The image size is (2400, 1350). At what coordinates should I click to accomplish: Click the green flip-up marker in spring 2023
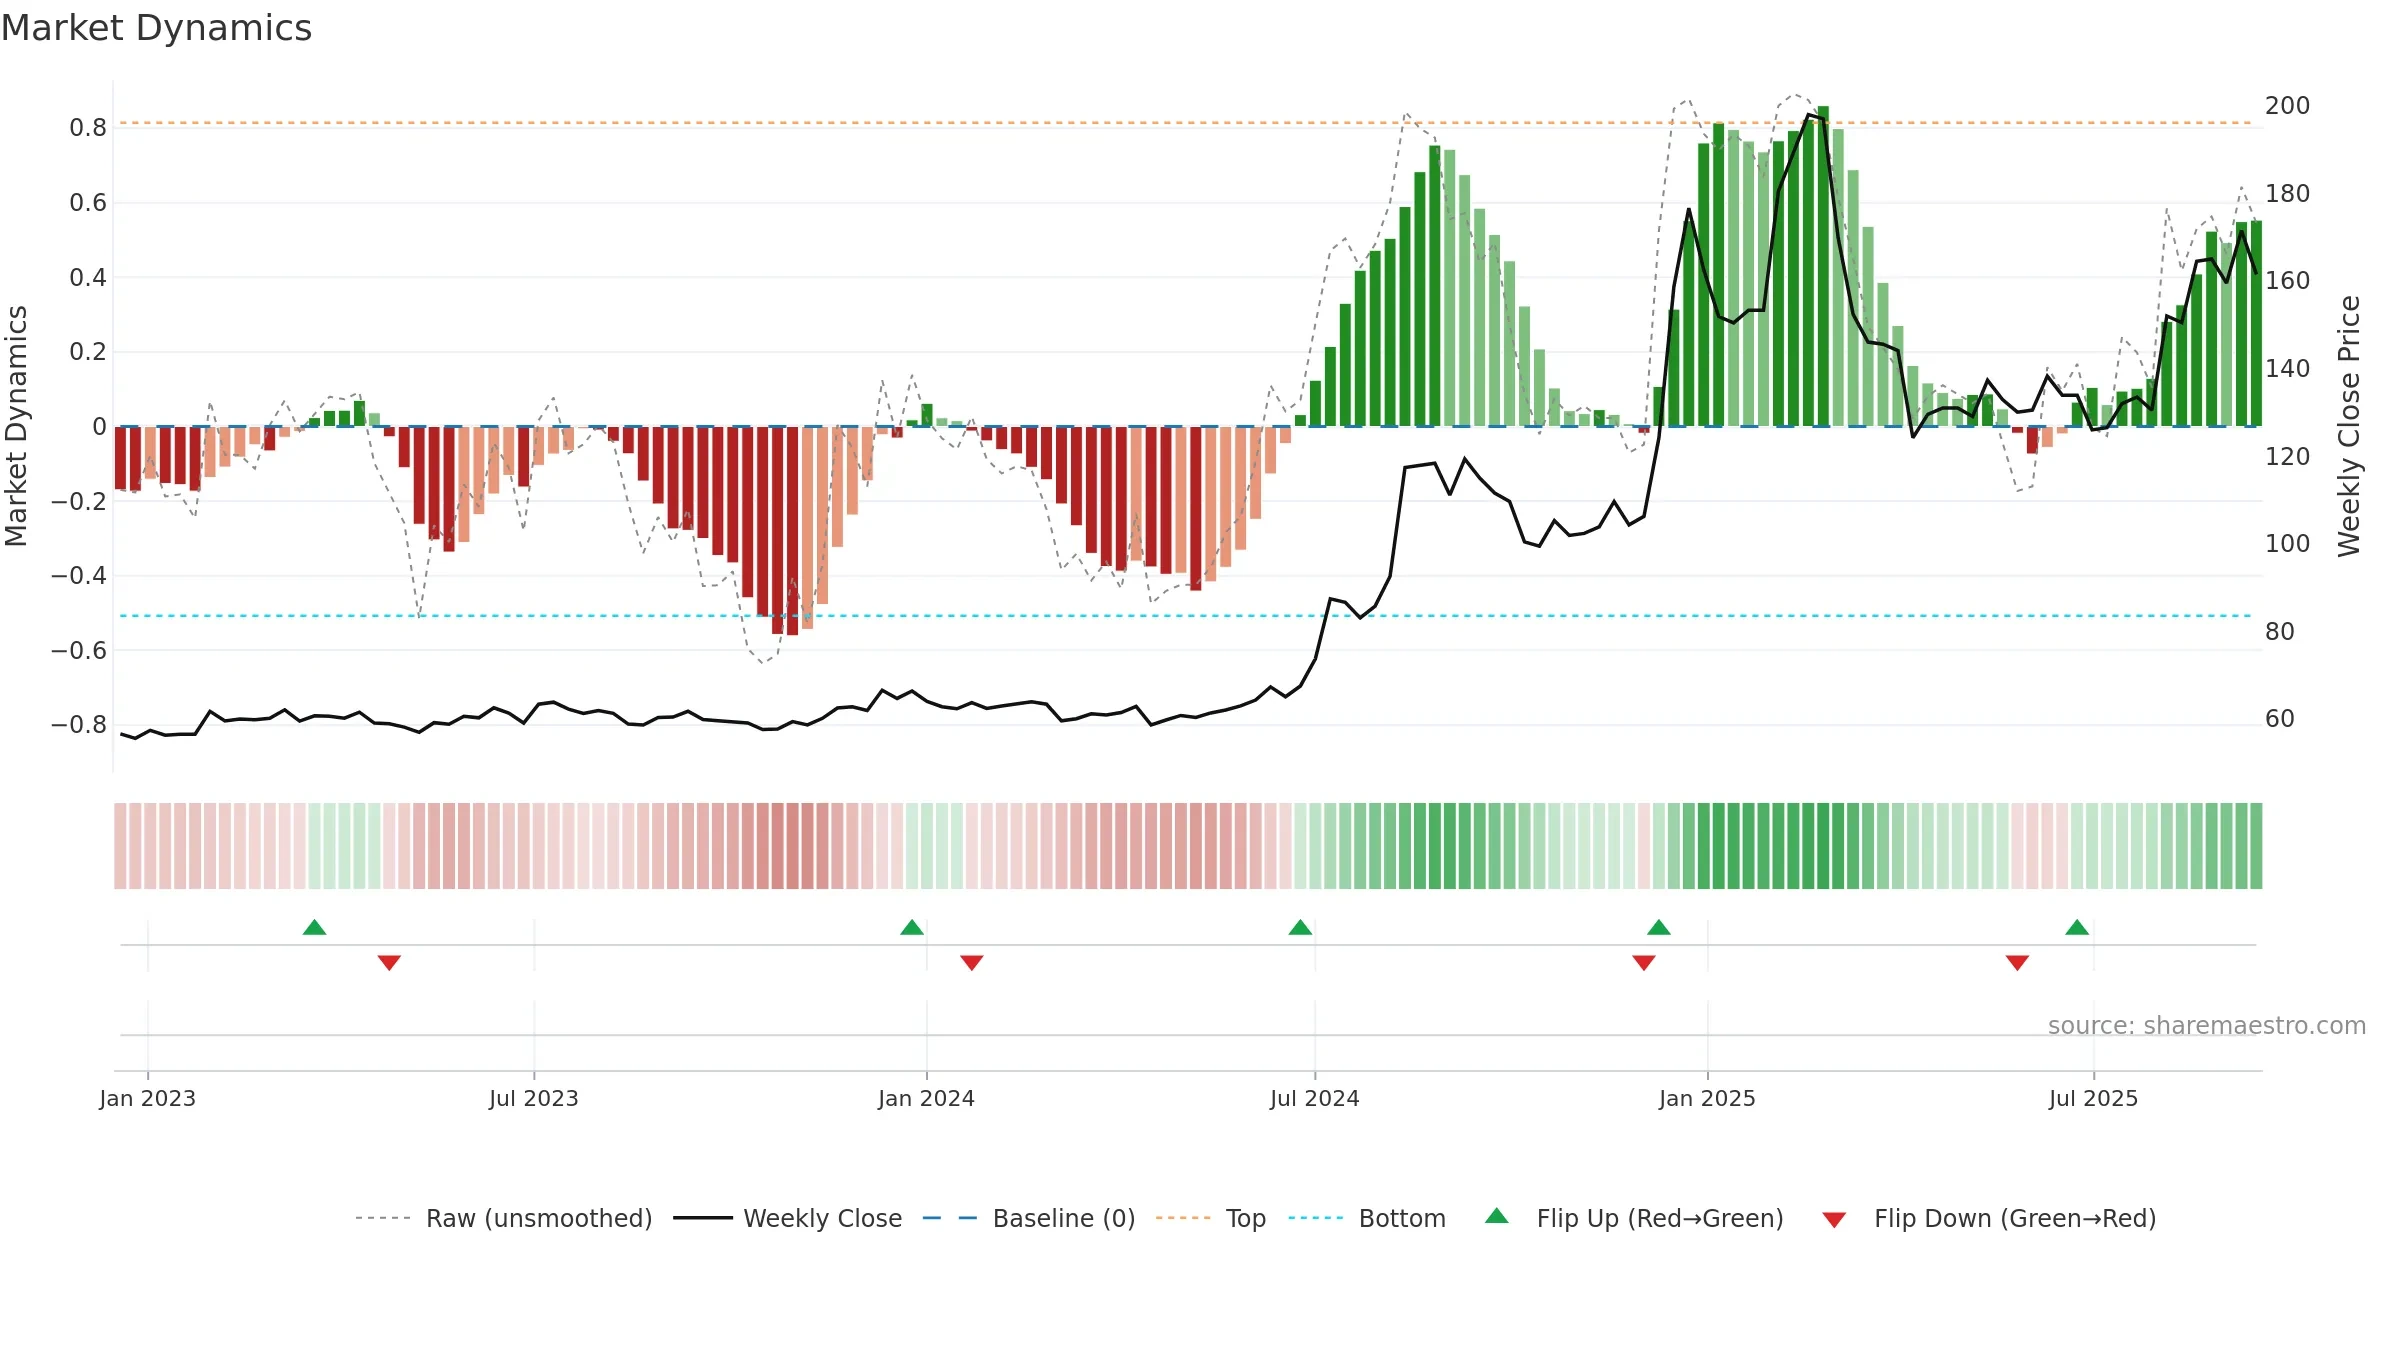point(315,927)
